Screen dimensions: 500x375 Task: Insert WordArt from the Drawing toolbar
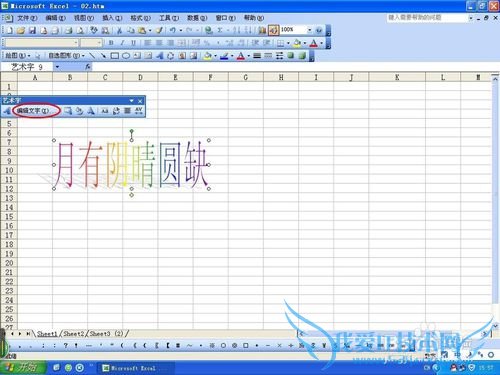tap(159, 56)
